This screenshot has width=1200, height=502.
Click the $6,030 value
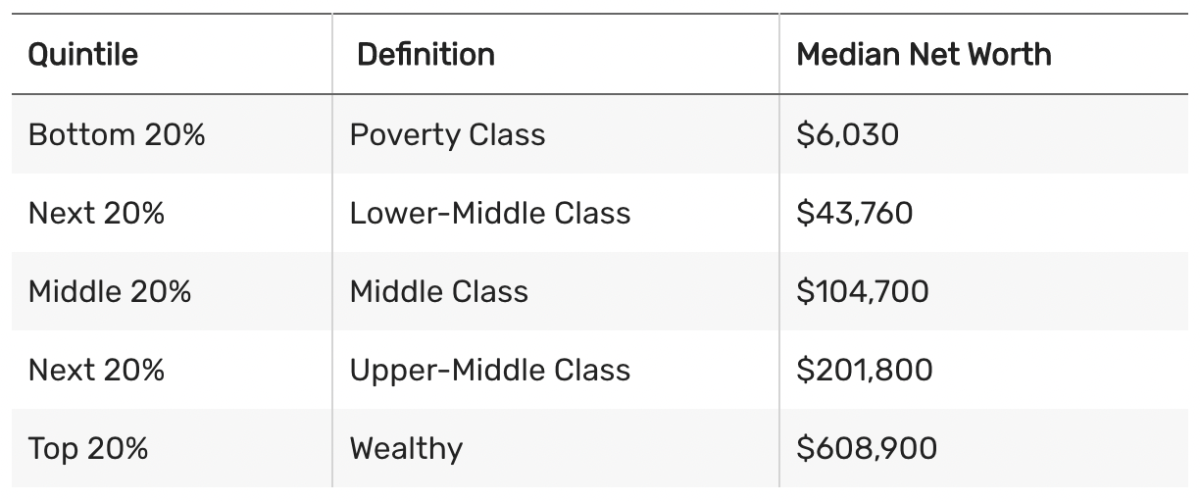coord(848,134)
